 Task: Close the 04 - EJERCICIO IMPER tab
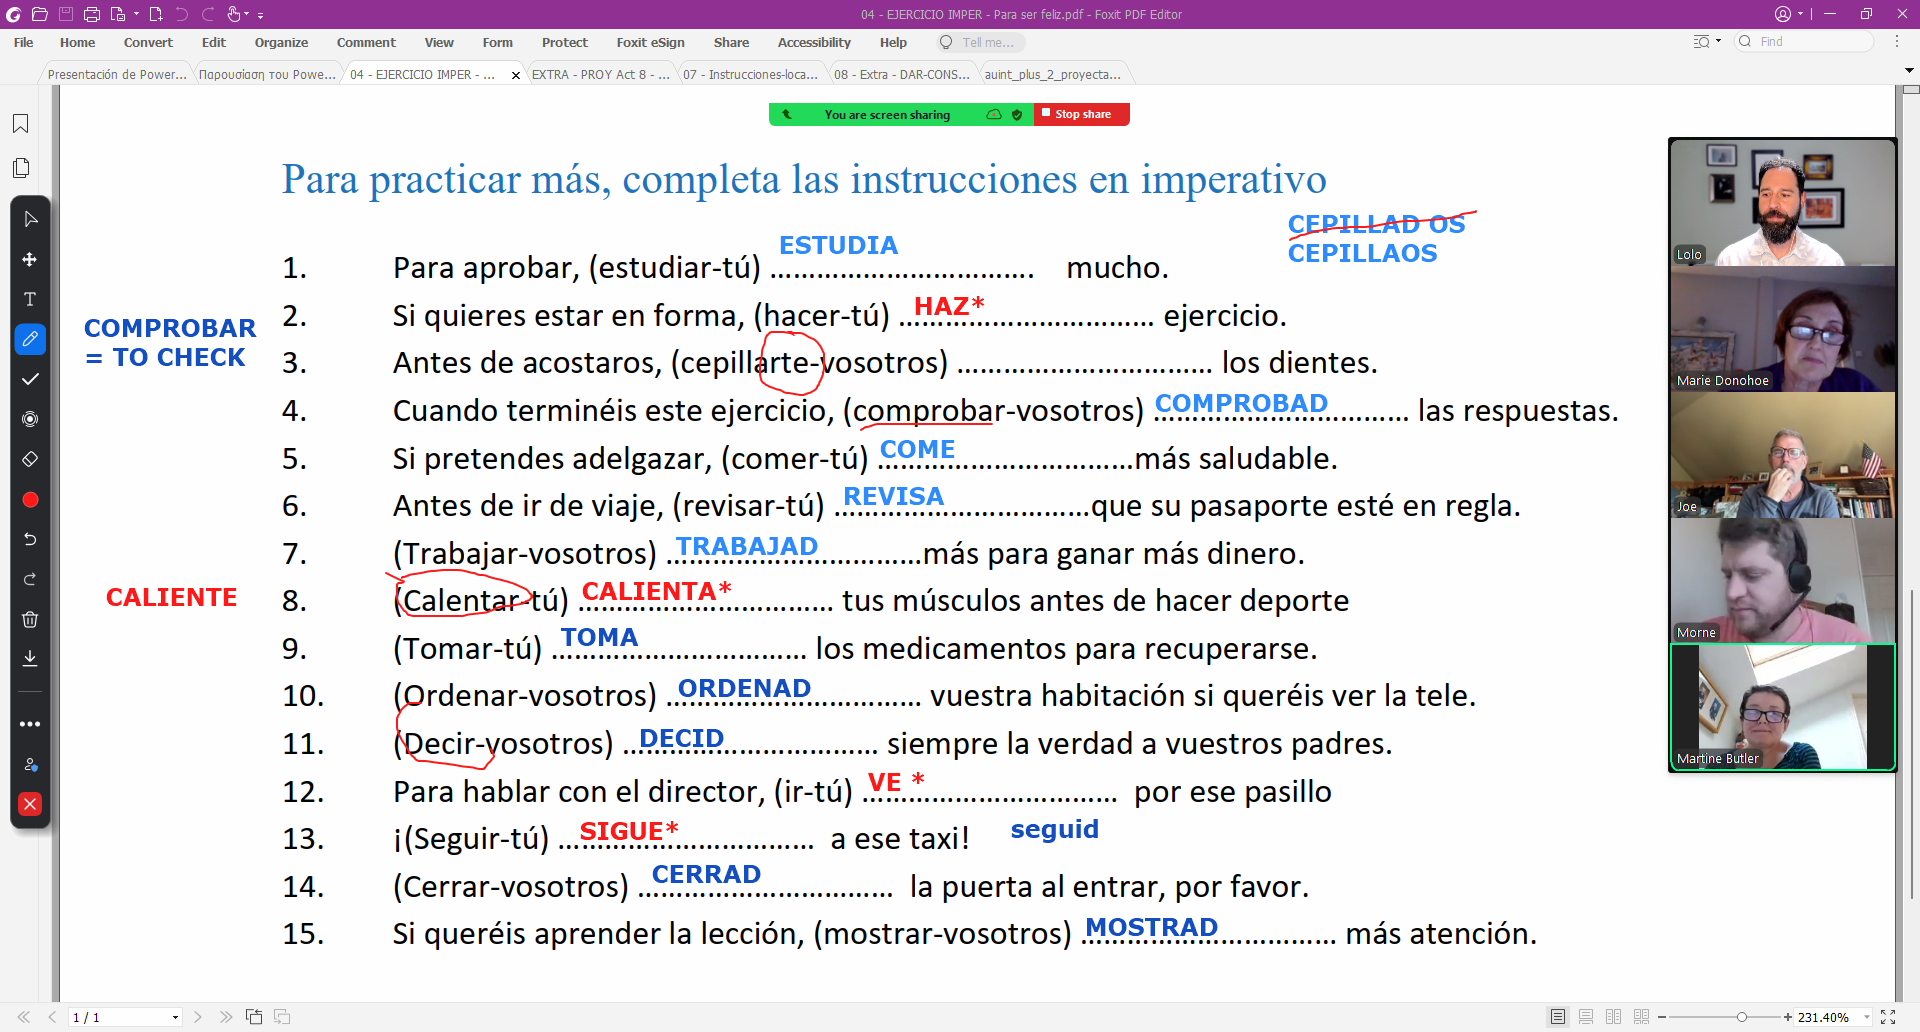click(516, 75)
